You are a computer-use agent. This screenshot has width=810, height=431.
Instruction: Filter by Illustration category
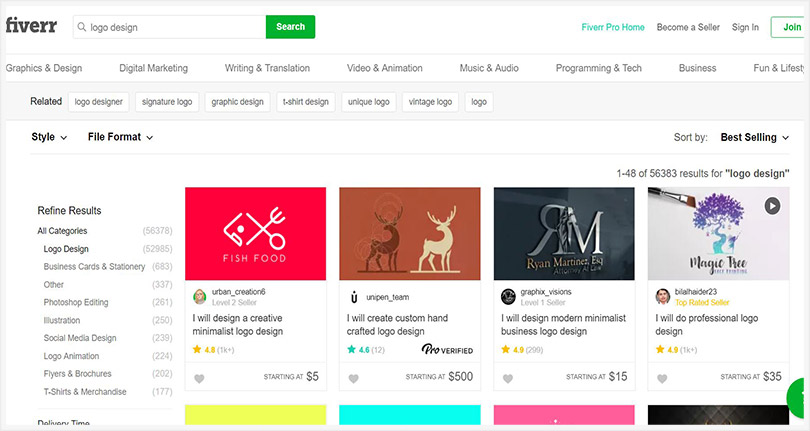tap(61, 320)
